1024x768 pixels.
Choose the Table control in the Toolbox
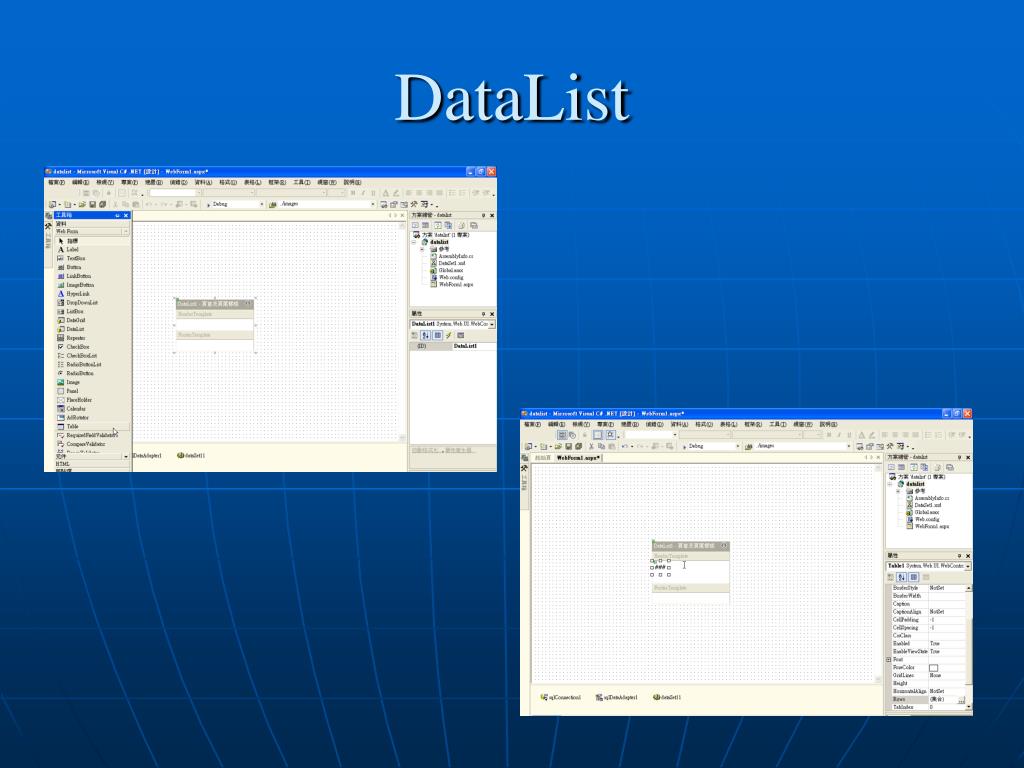click(x=67, y=426)
